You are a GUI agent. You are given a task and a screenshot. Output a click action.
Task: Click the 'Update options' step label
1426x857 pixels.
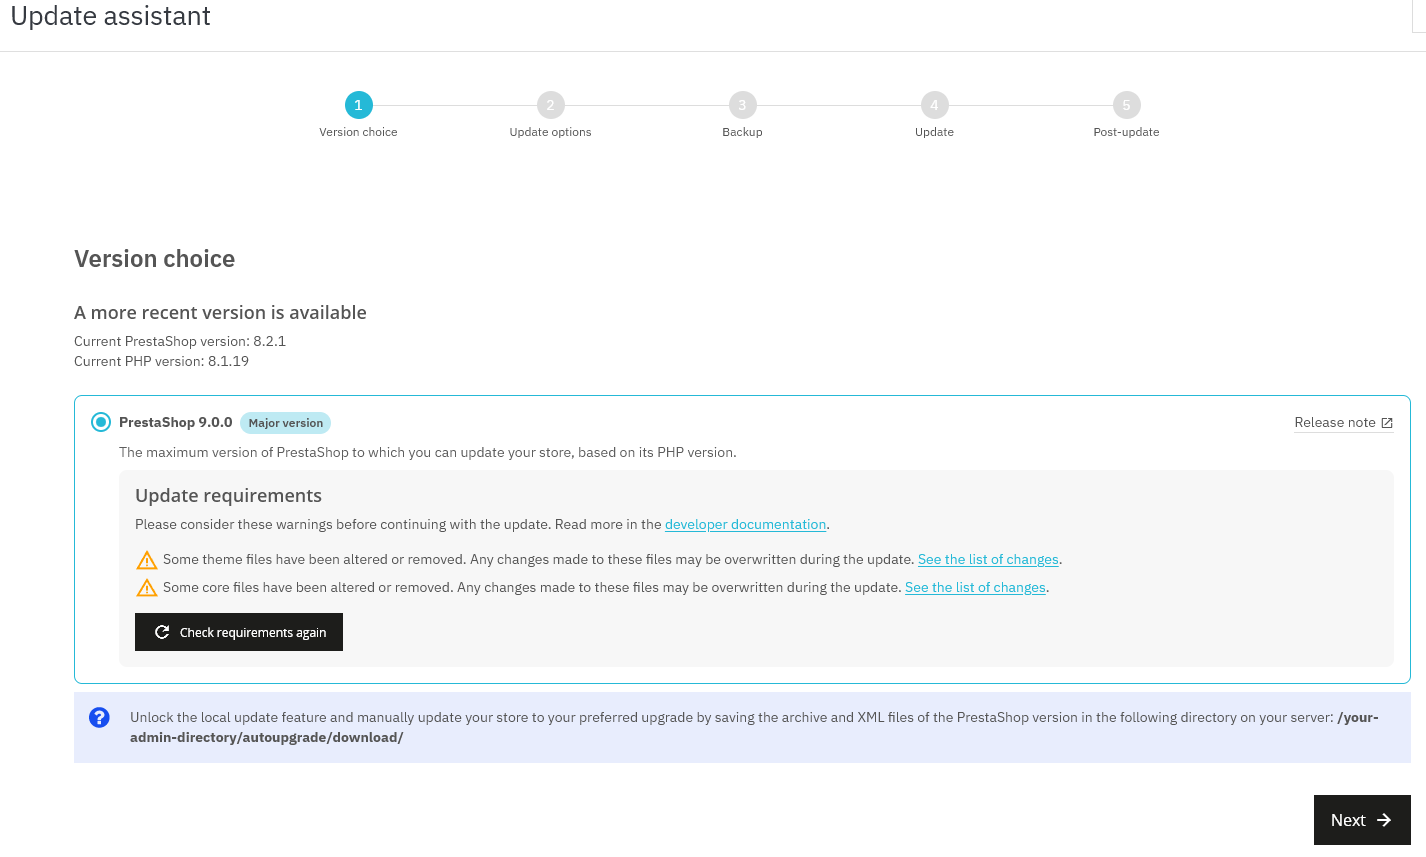[550, 132]
